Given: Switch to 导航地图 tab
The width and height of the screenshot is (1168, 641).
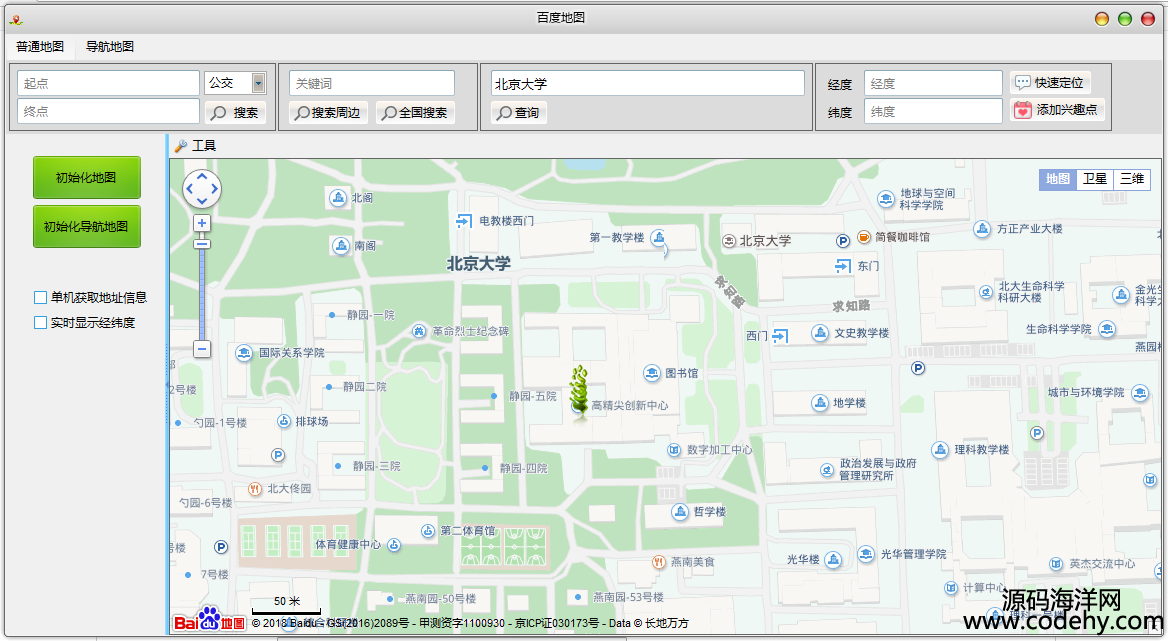Looking at the screenshot, I should point(110,46).
